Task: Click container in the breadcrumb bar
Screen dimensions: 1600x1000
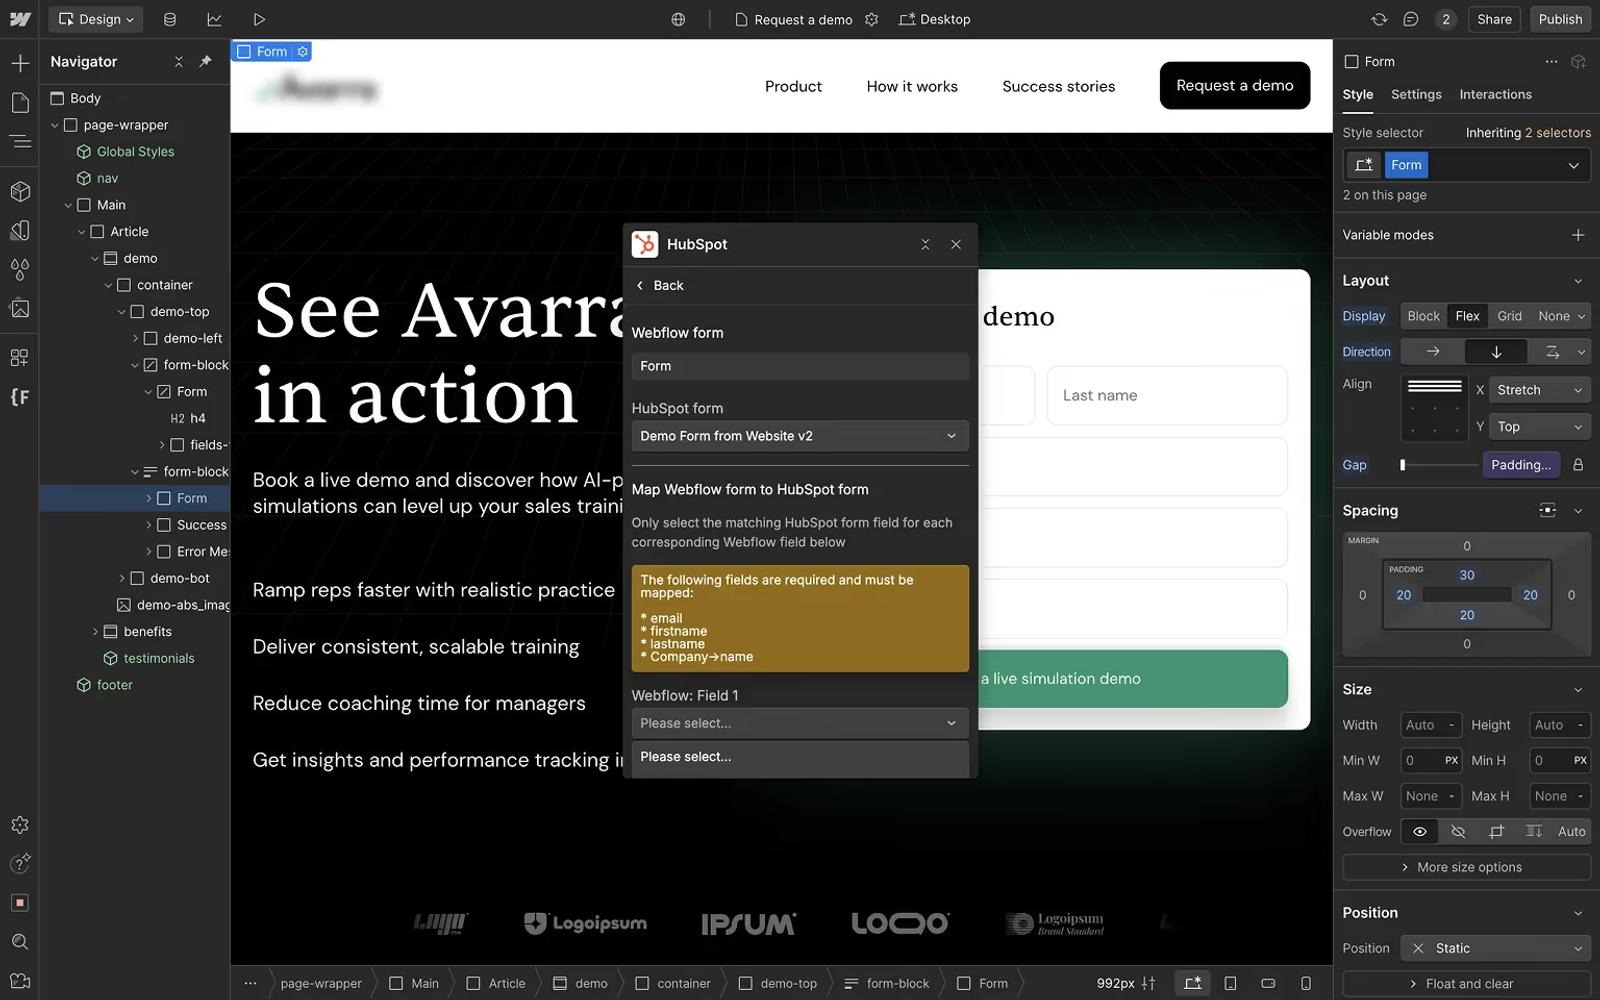Action: pos(673,983)
